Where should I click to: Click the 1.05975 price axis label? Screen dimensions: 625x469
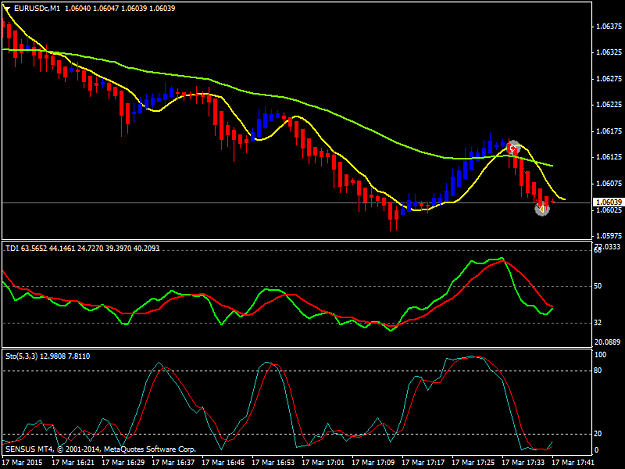[x=609, y=236]
